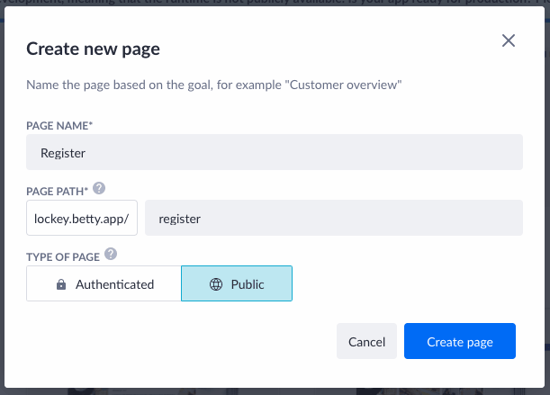Edit the page path field containing register
The image size is (550, 395).
(334, 218)
